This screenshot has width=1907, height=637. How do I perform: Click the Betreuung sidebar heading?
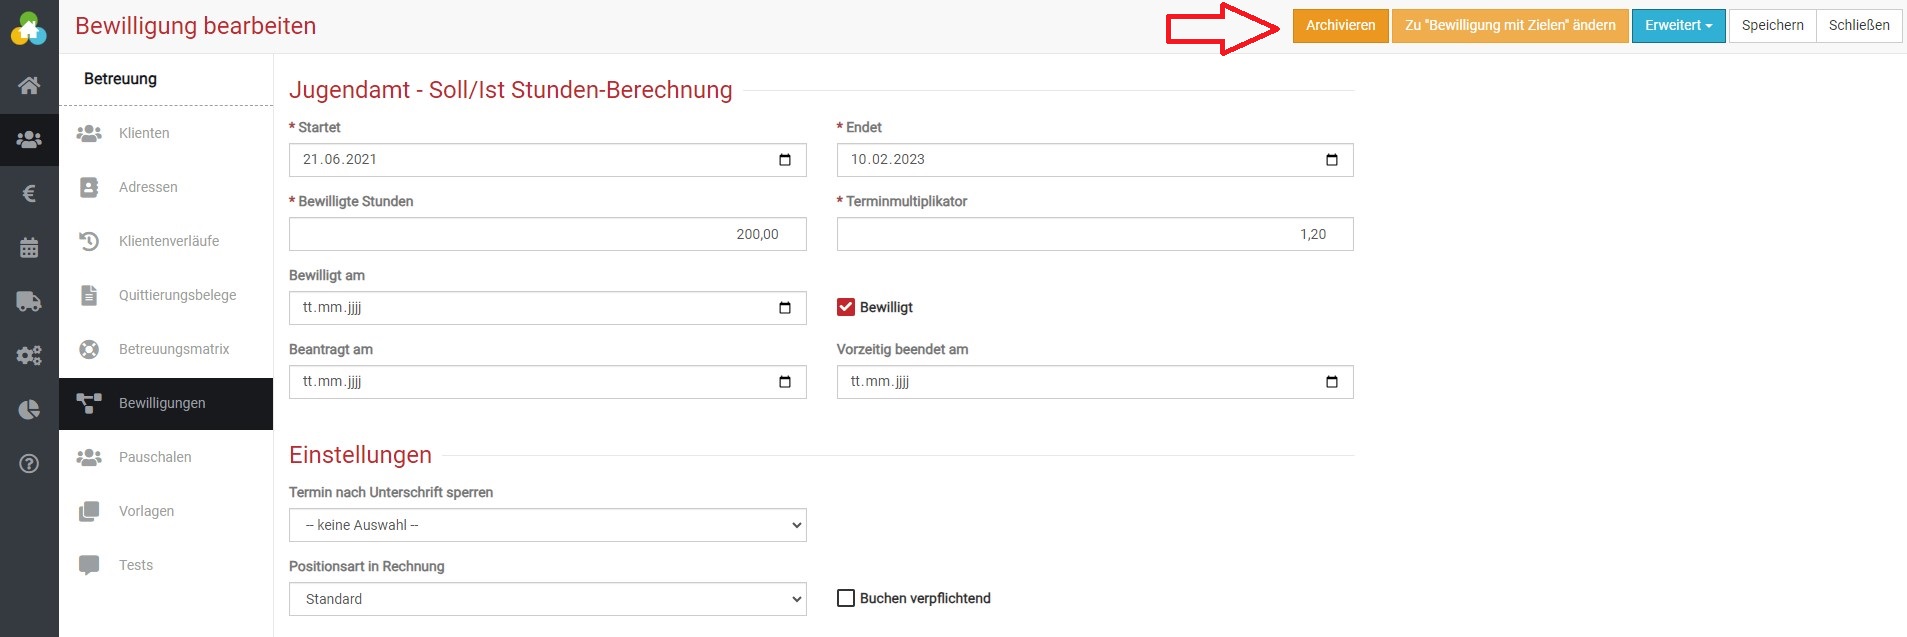click(x=120, y=79)
